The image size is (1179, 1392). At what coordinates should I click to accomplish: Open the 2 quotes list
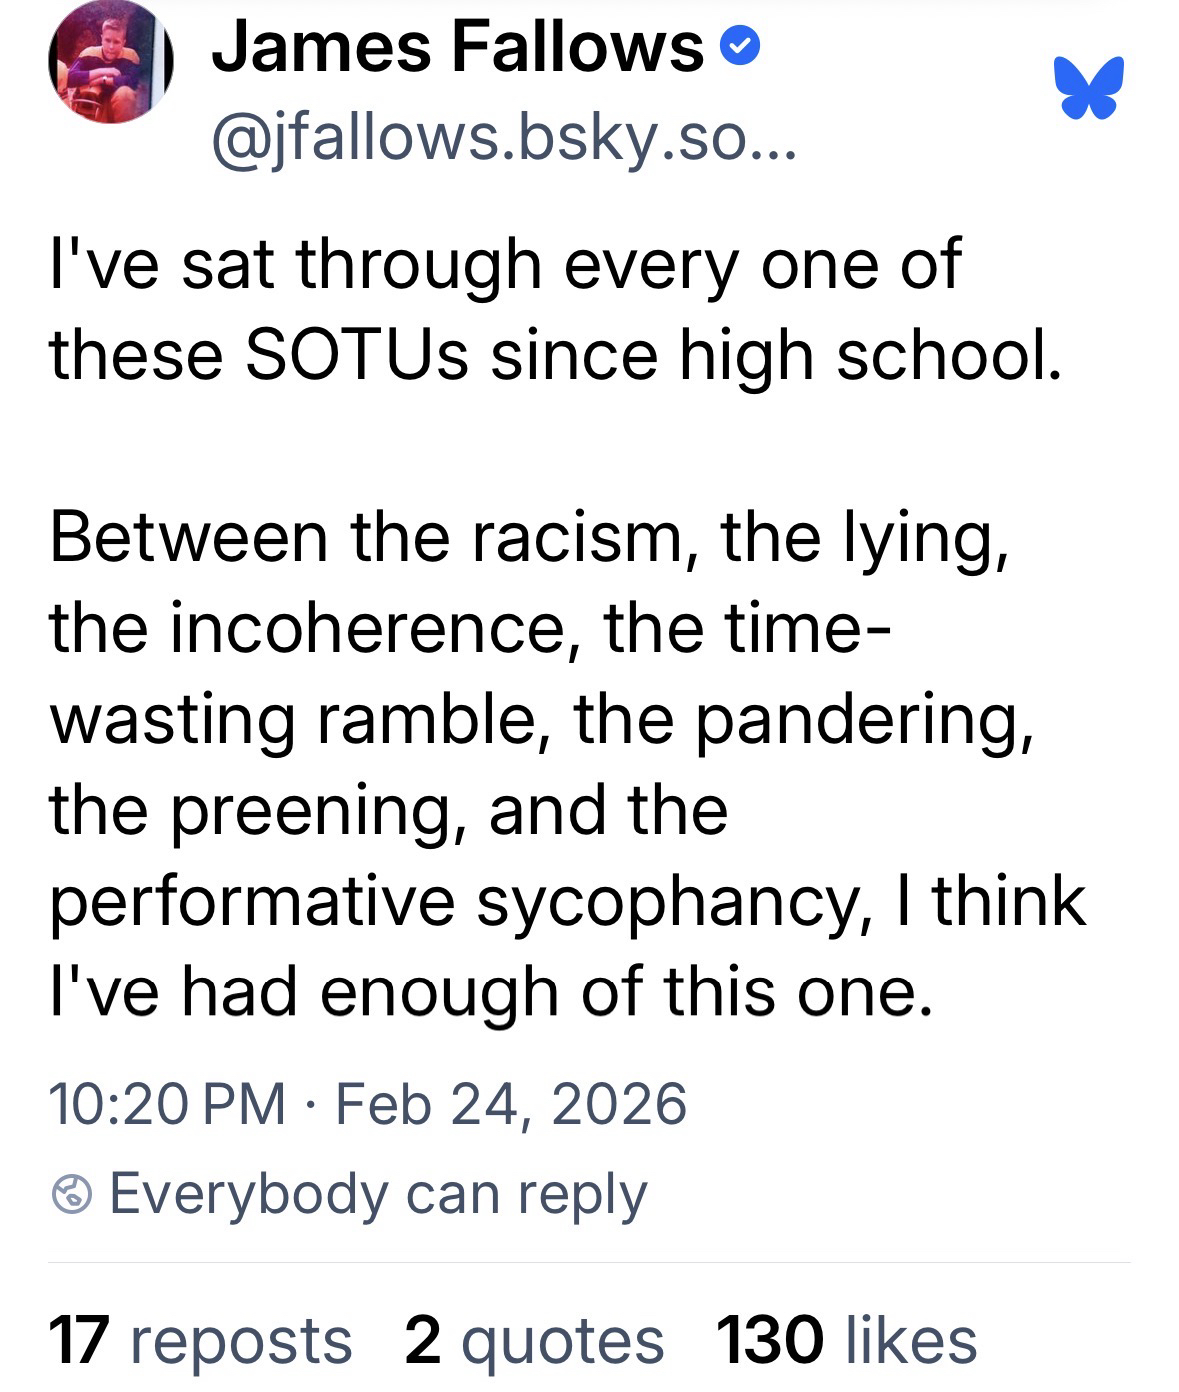[534, 1340]
